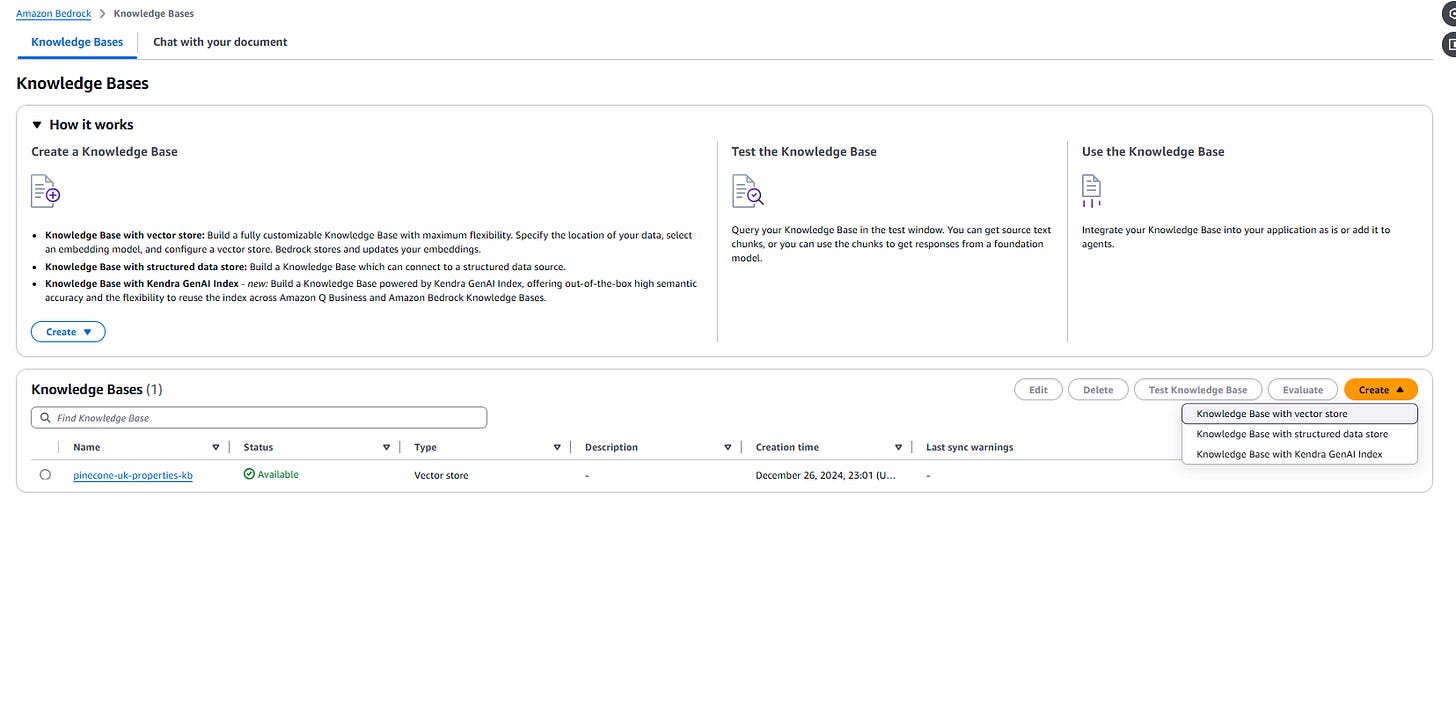Open the pinecone-uk-properties-kb link

click(x=133, y=475)
